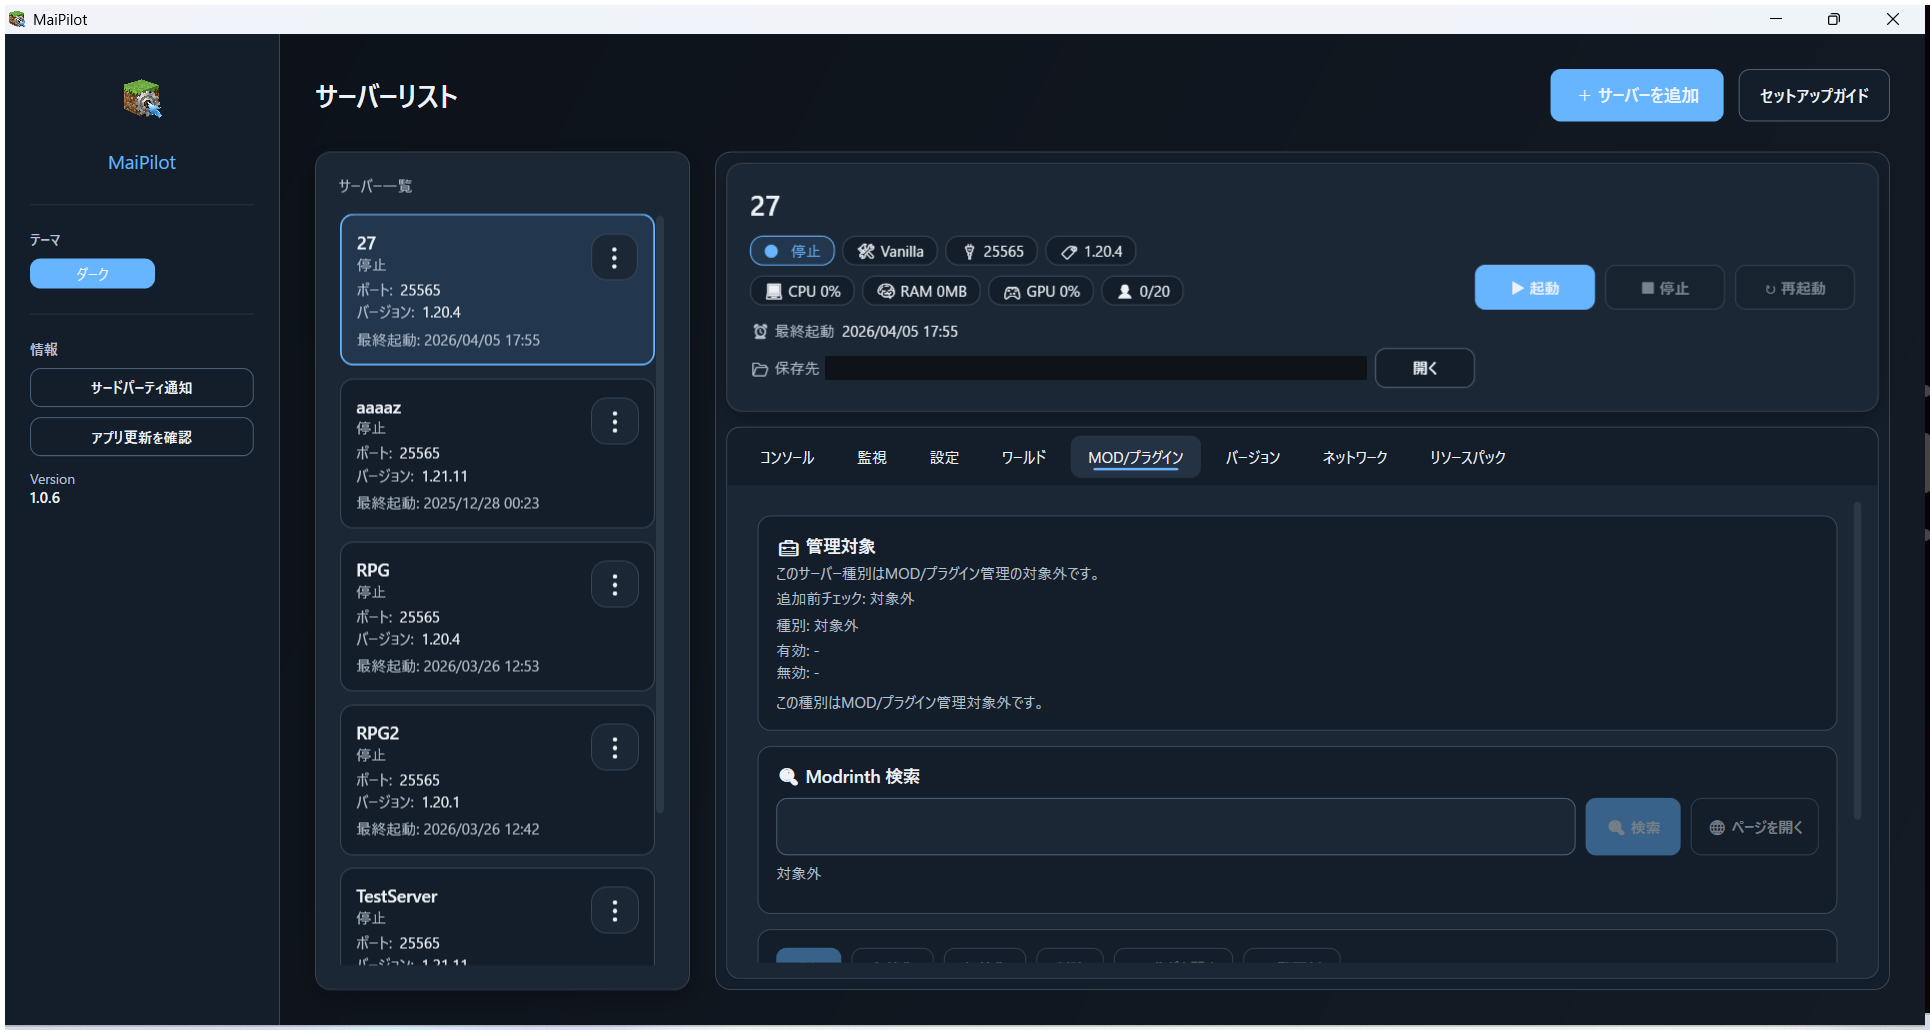Viewport: 1930px width, 1030px height.
Task: Toggle the ダーク theme option
Action: pyautogui.click(x=92, y=273)
